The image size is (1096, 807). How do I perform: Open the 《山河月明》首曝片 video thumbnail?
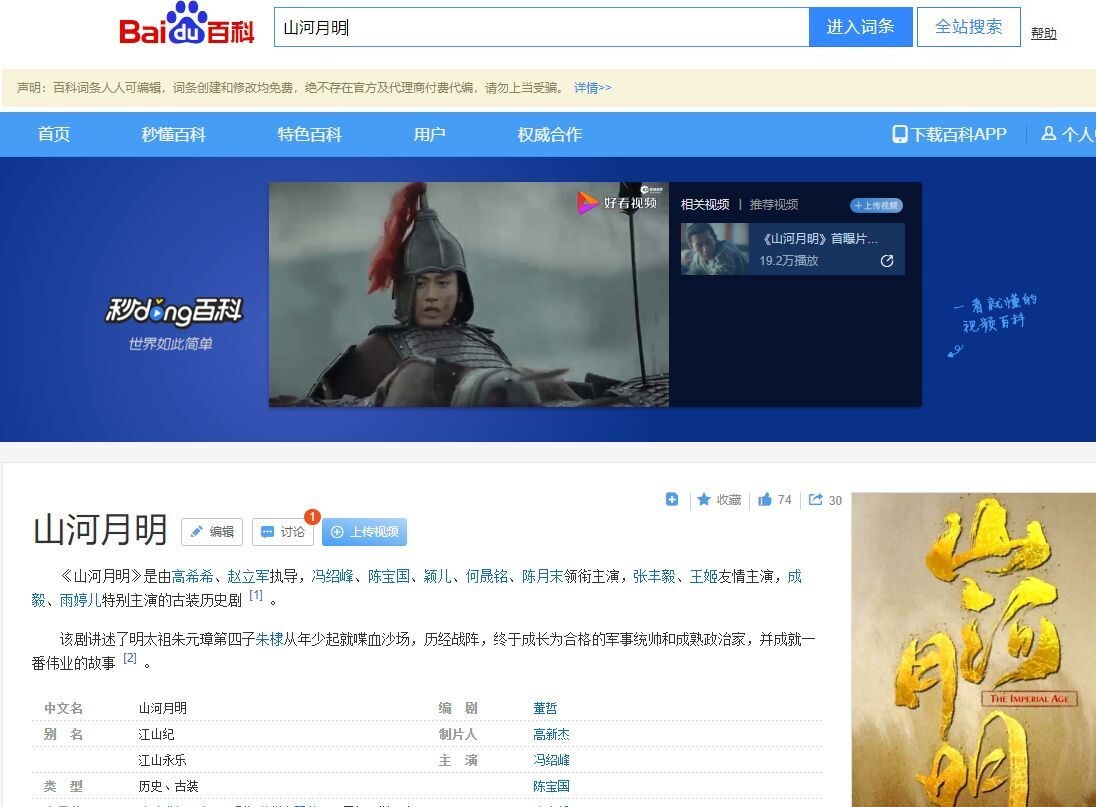714,249
